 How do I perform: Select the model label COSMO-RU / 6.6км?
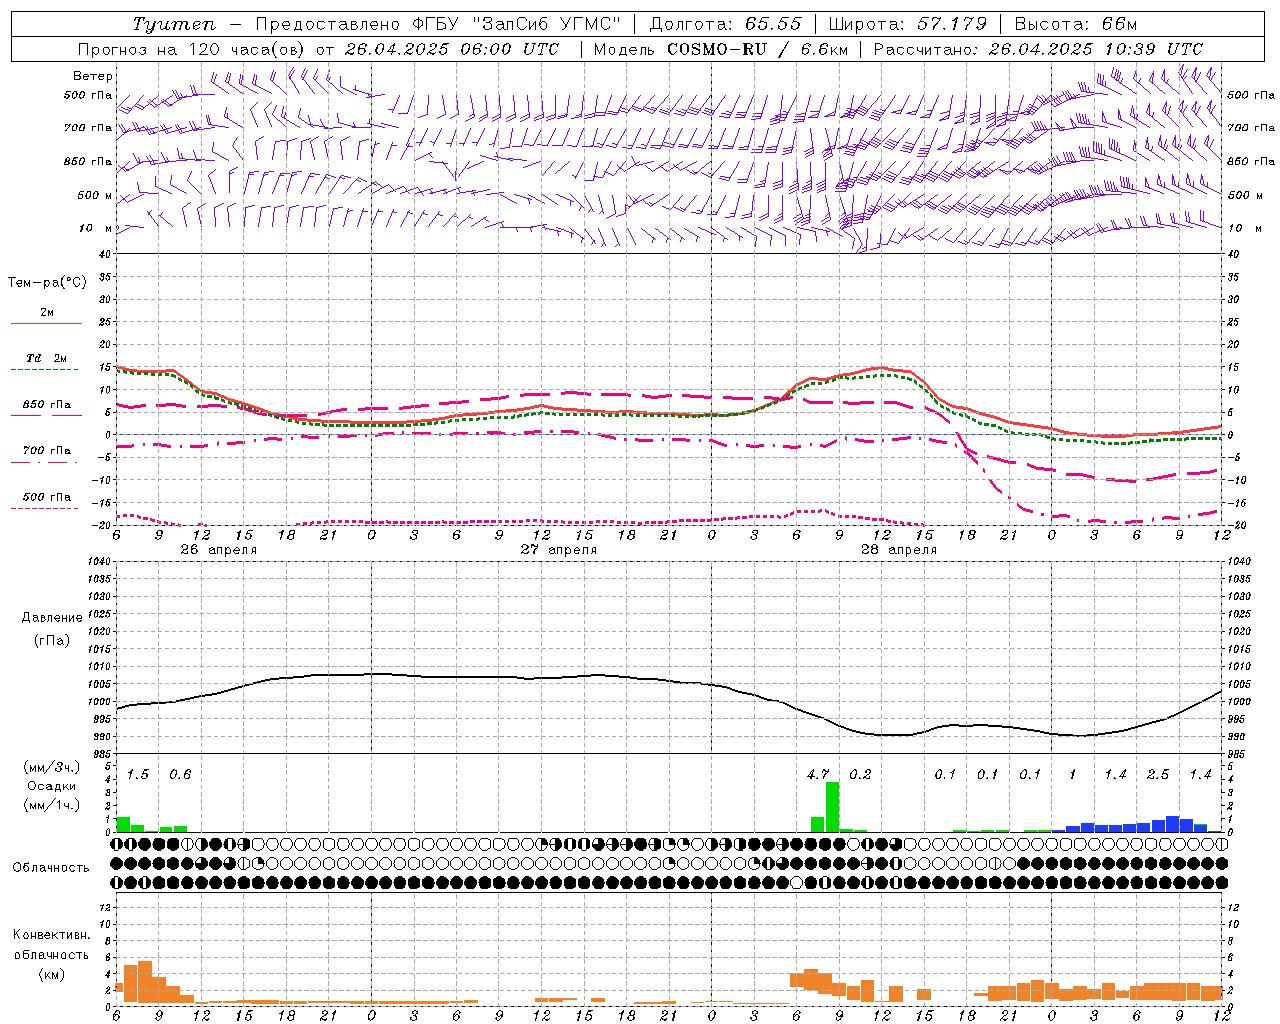point(758,49)
